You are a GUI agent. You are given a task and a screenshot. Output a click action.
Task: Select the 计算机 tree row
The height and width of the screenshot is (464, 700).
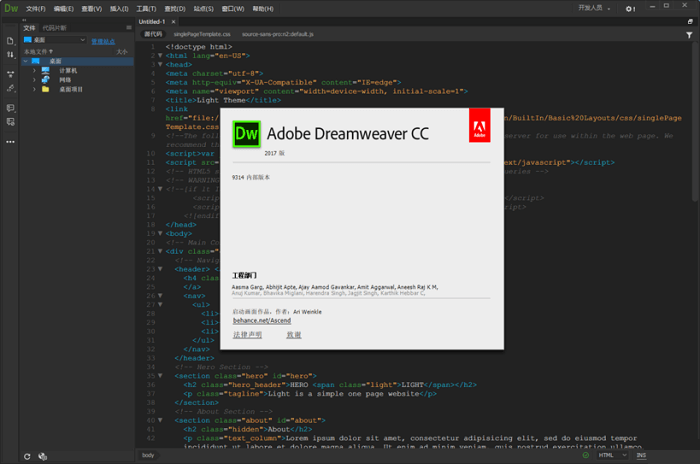coord(78,71)
